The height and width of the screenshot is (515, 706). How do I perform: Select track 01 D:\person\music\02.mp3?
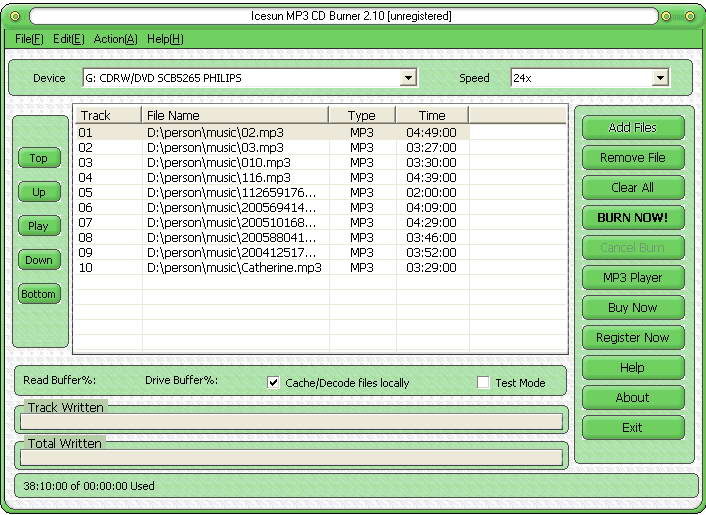point(272,133)
